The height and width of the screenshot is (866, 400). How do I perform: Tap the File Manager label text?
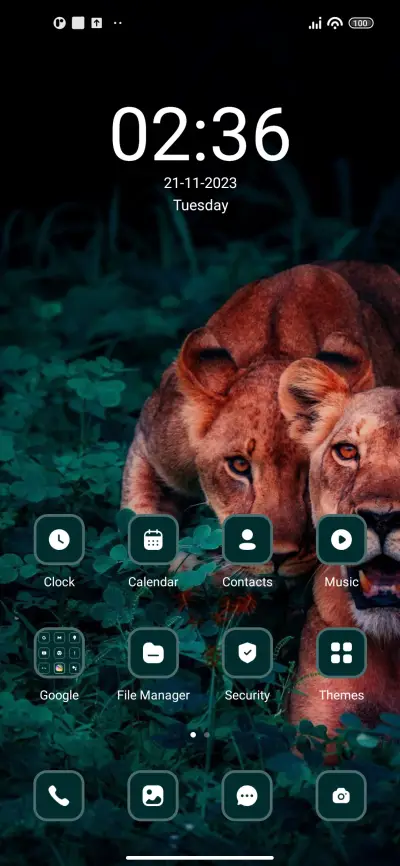point(153,695)
